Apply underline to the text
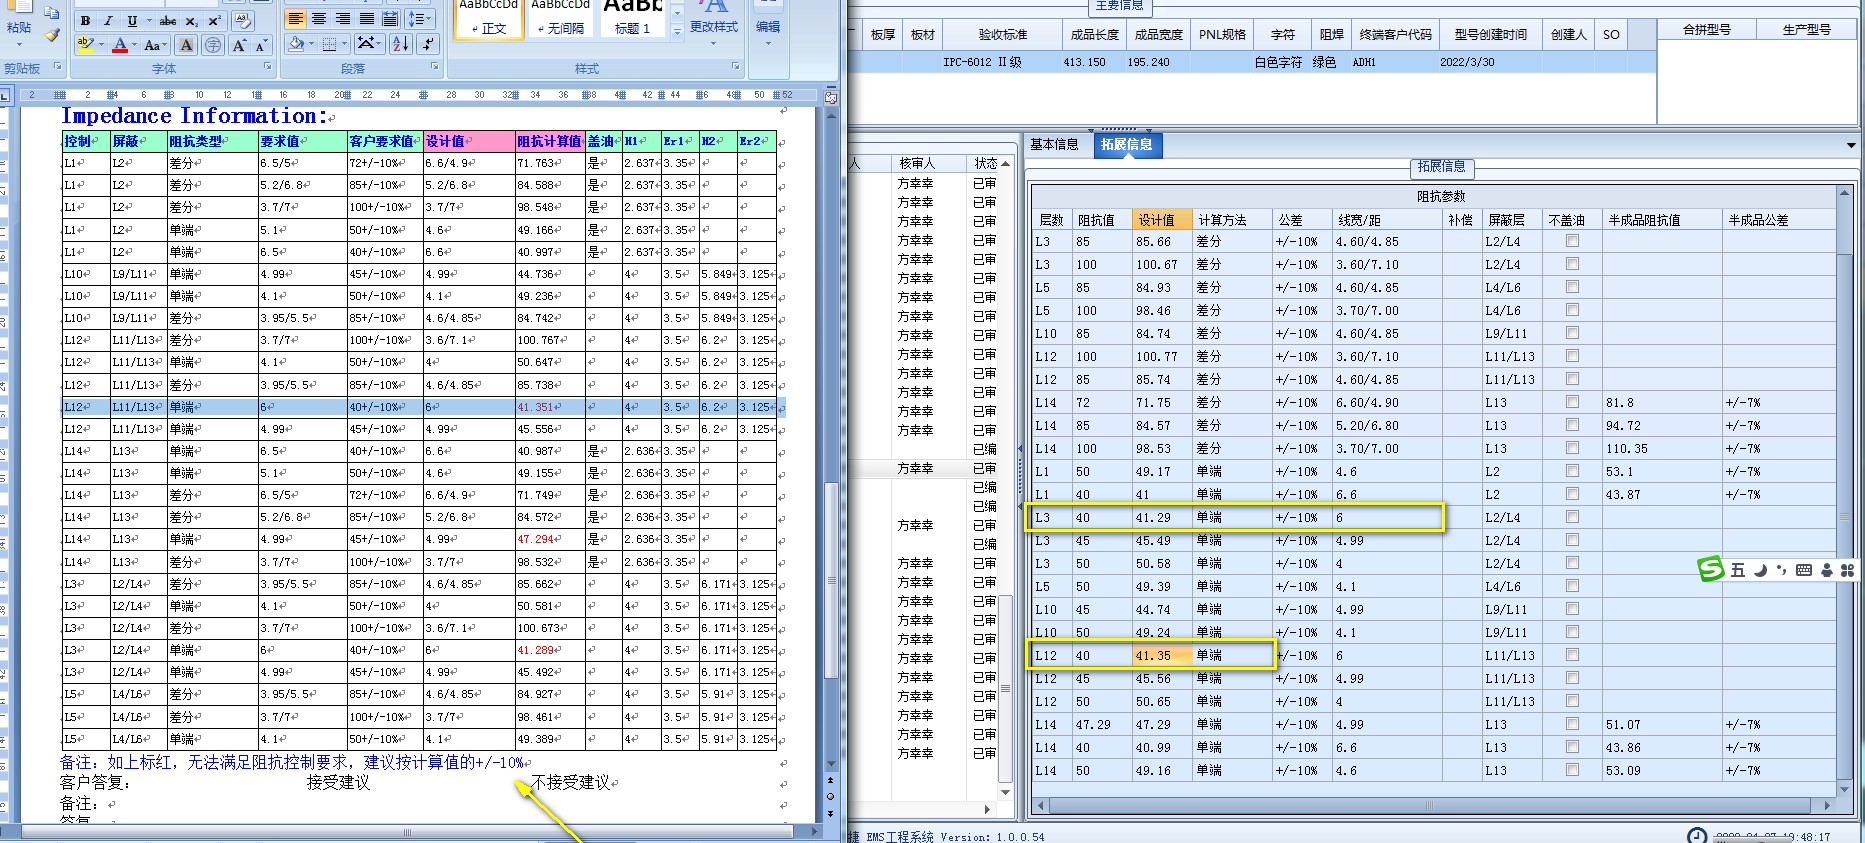The width and height of the screenshot is (1865, 843). click(x=132, y=20)
